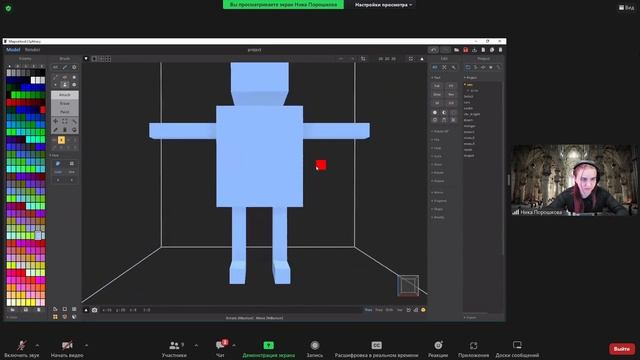Image resolution: width=640 pixels, height=360 pixels.
Task: Select the marquee box-select tool icon
Action: click(x=64, y=121)
